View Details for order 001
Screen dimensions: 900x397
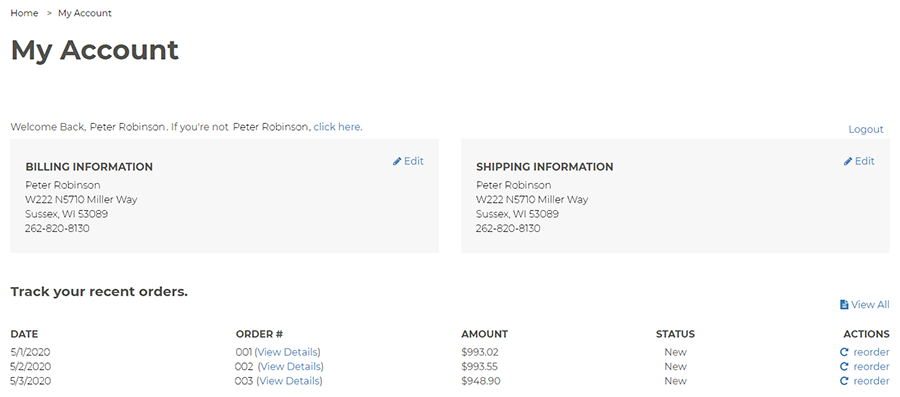pyautogui.click(x=287, y=352)
